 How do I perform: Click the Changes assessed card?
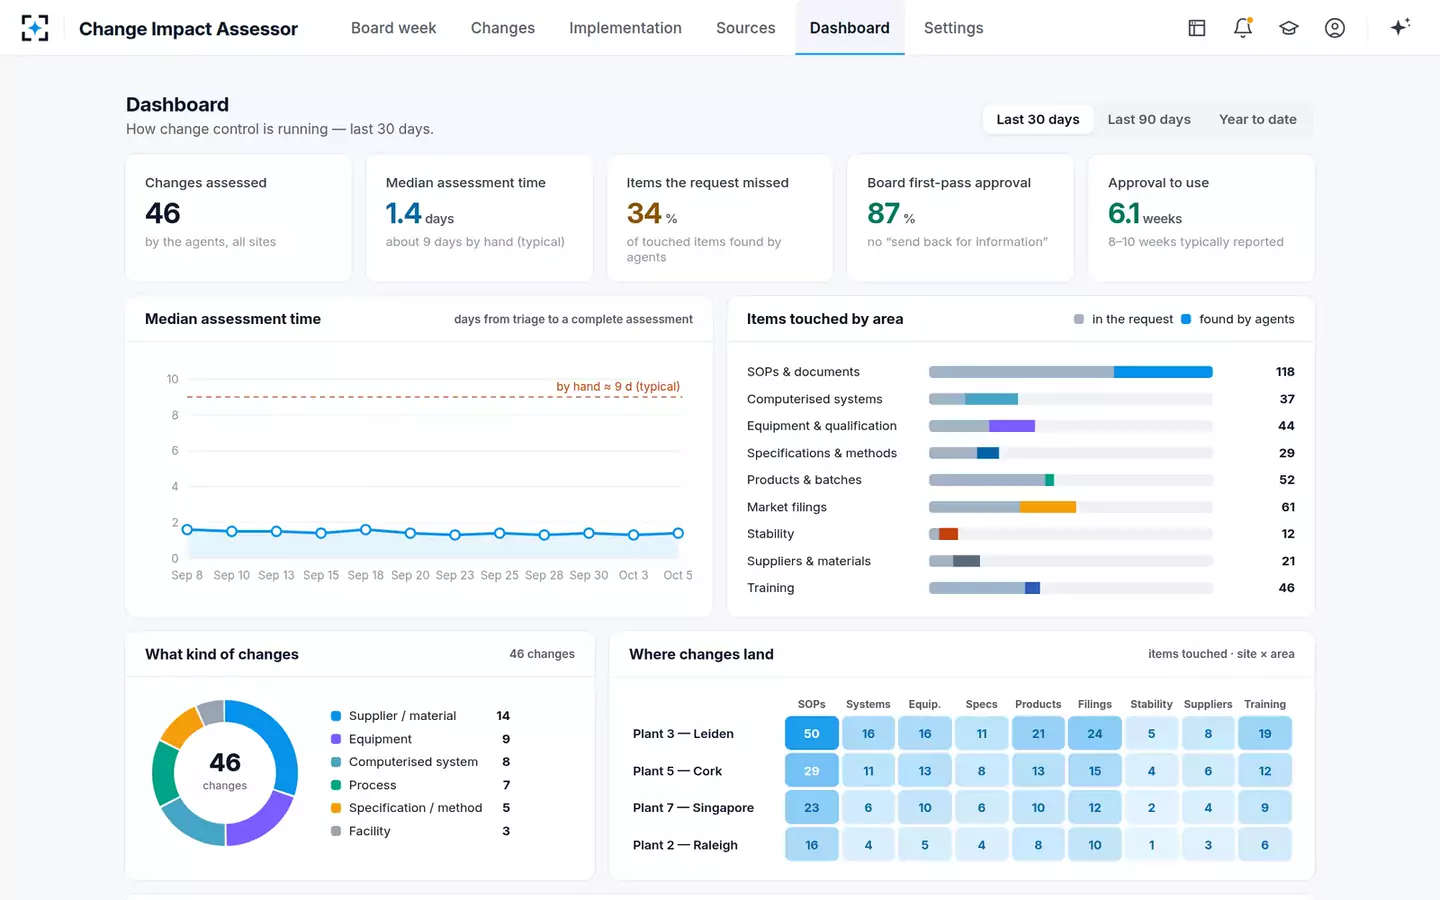238,218
